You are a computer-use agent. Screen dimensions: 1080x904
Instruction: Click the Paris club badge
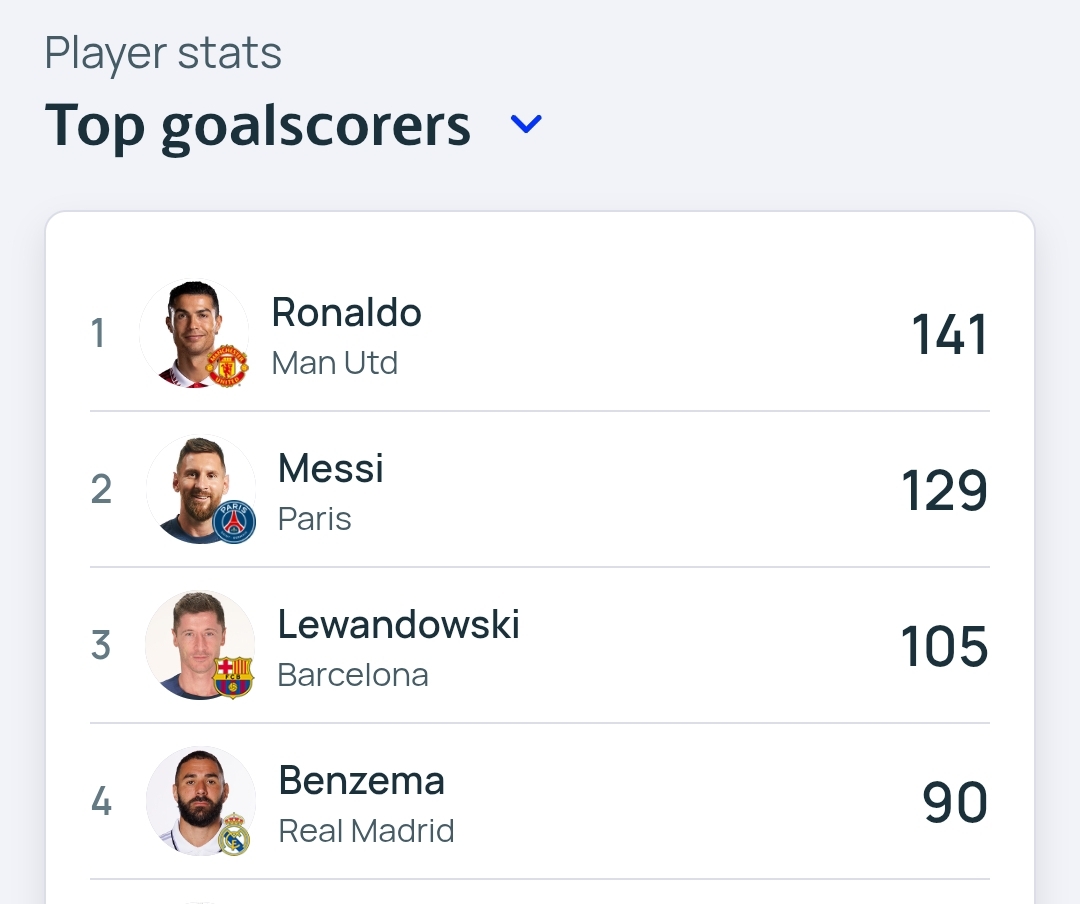(x=234, y=522)
